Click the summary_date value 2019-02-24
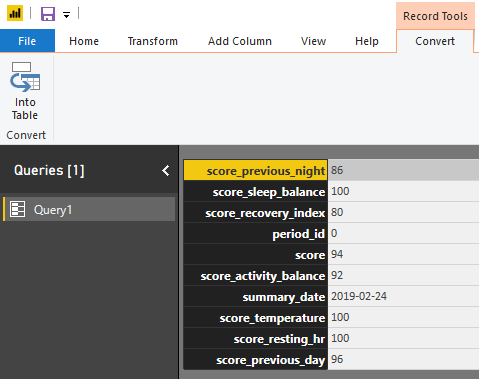The image size is (479, 379). [x=359, y=296]
